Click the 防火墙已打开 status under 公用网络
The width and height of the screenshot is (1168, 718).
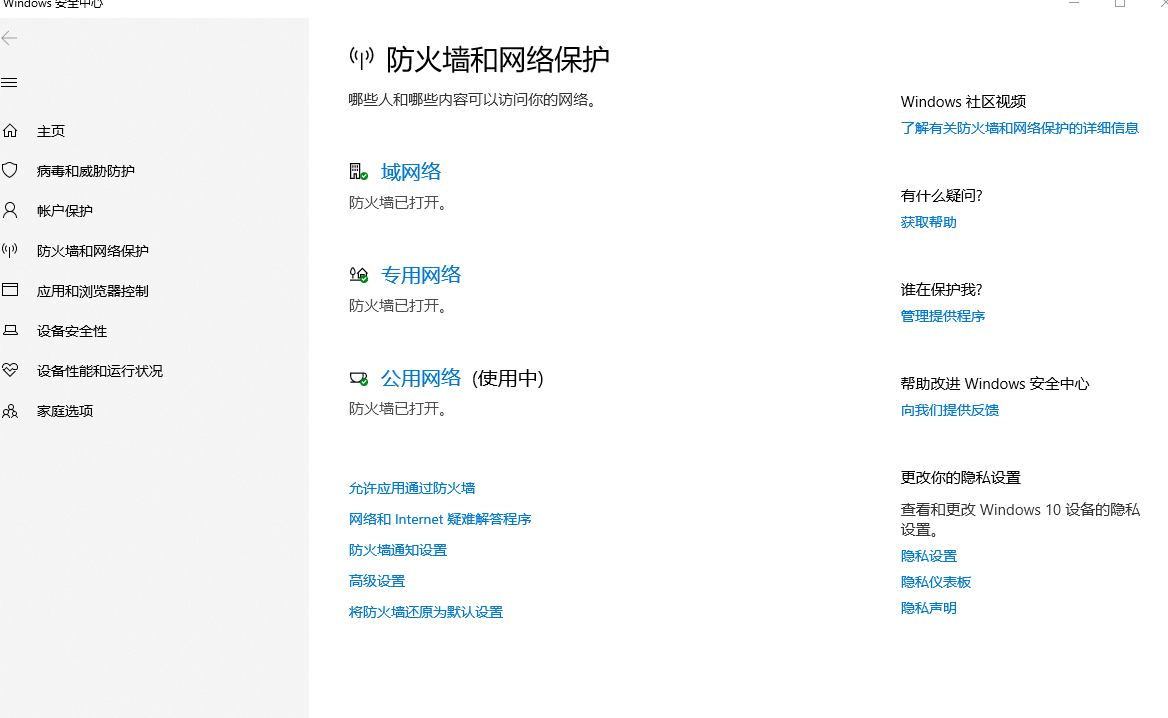coord(399,408)
